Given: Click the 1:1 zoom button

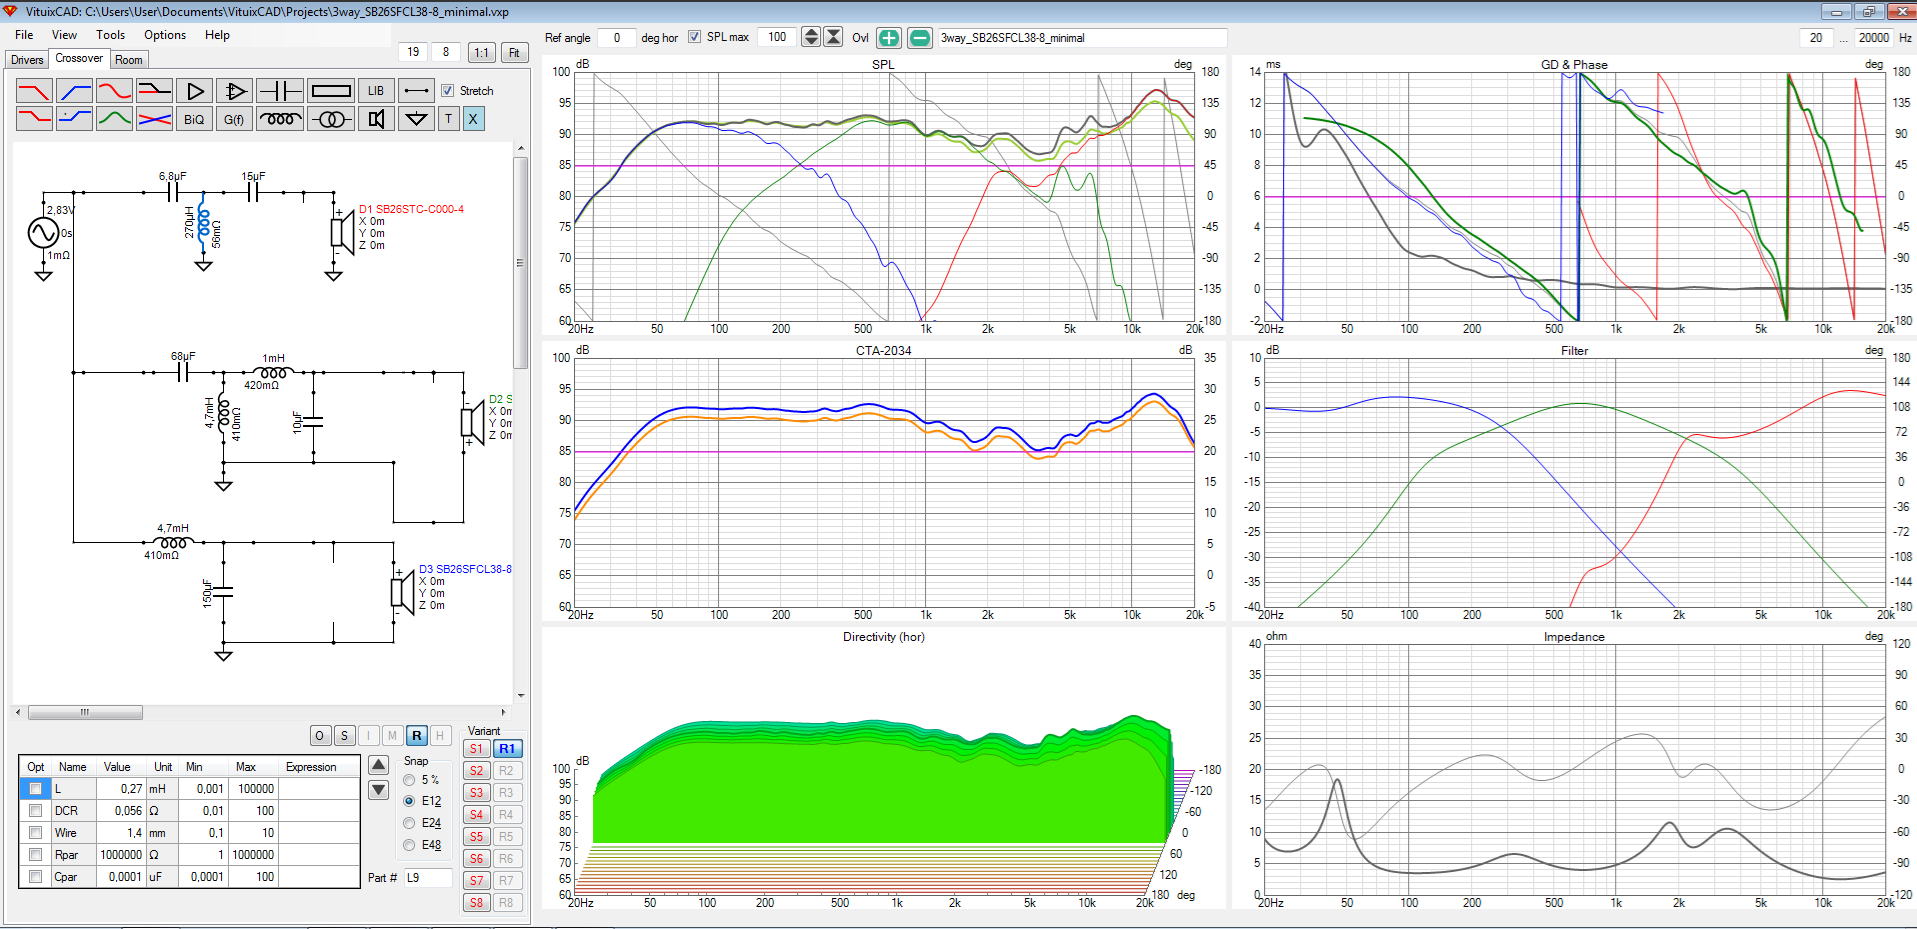Looking at the screenshot, I should tap(482, 52).
